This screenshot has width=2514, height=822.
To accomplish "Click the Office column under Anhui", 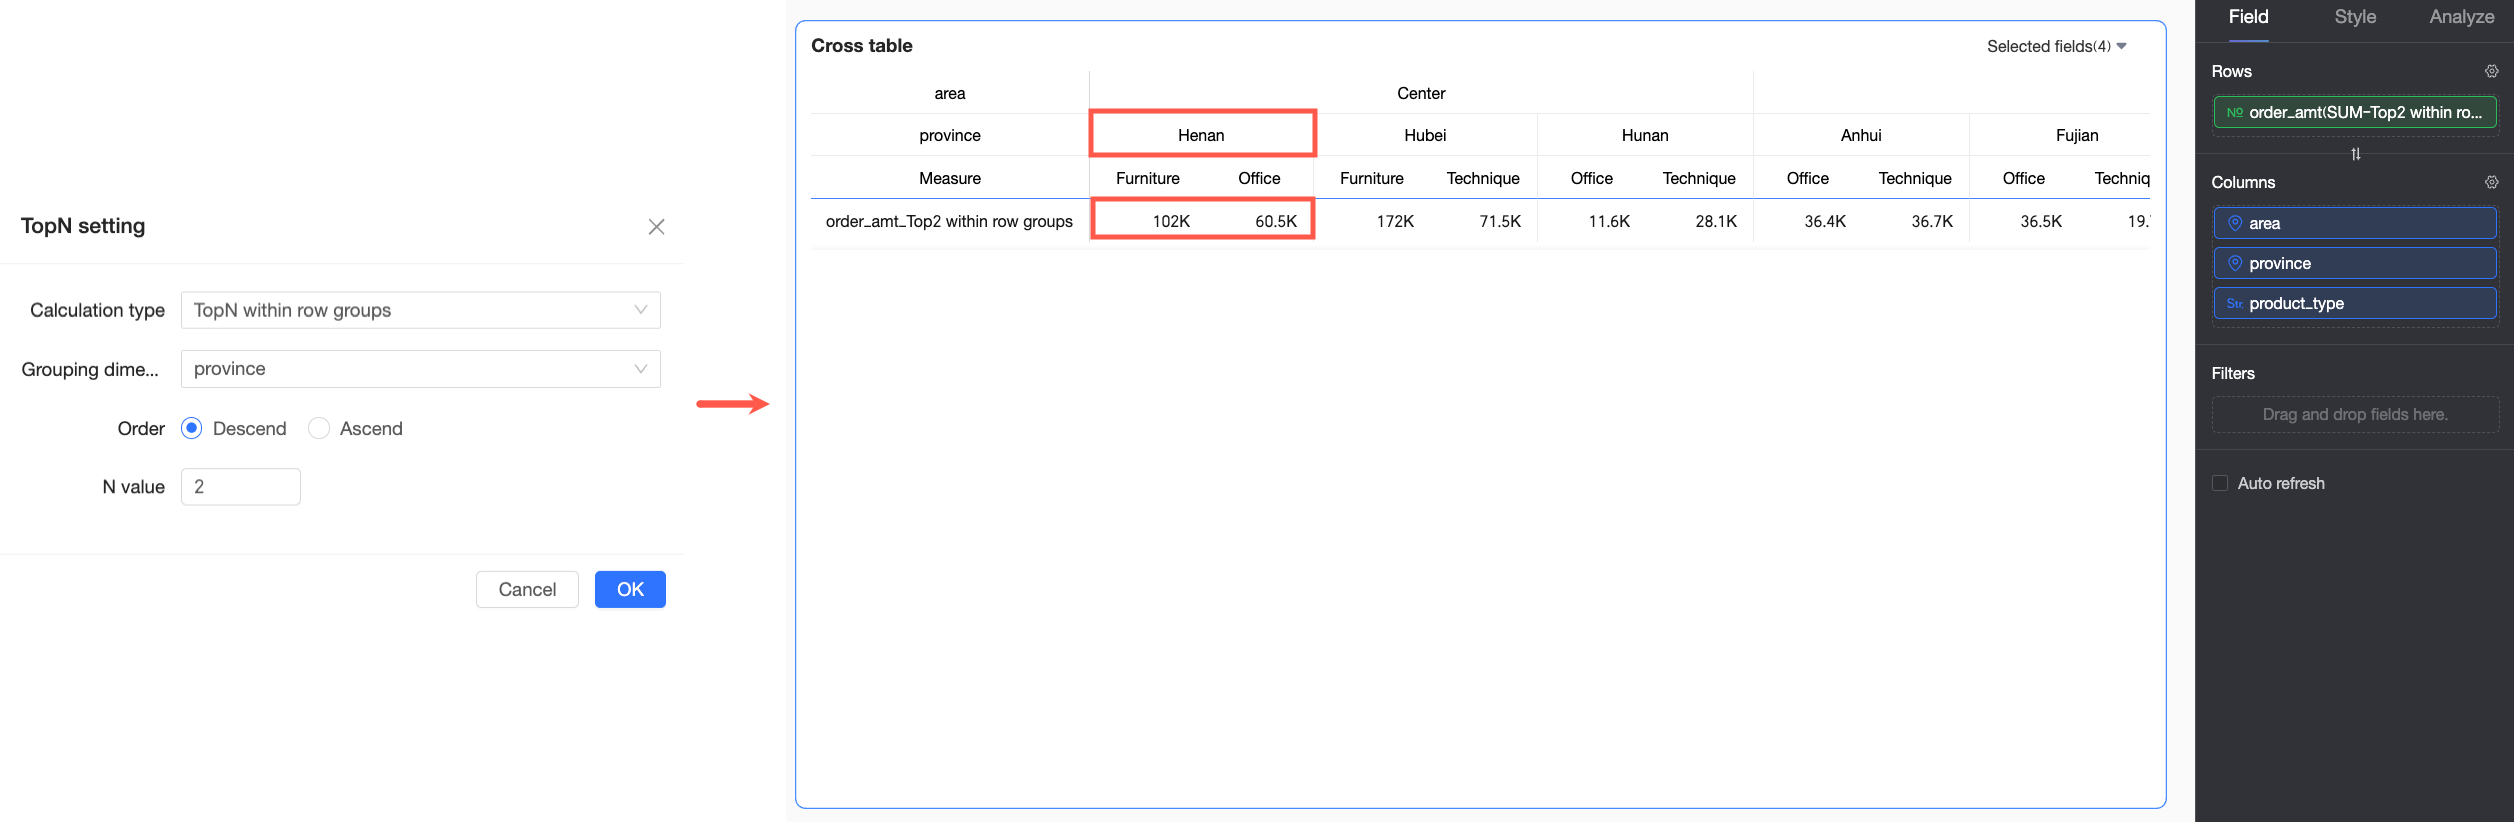I will coord(1808,178).
